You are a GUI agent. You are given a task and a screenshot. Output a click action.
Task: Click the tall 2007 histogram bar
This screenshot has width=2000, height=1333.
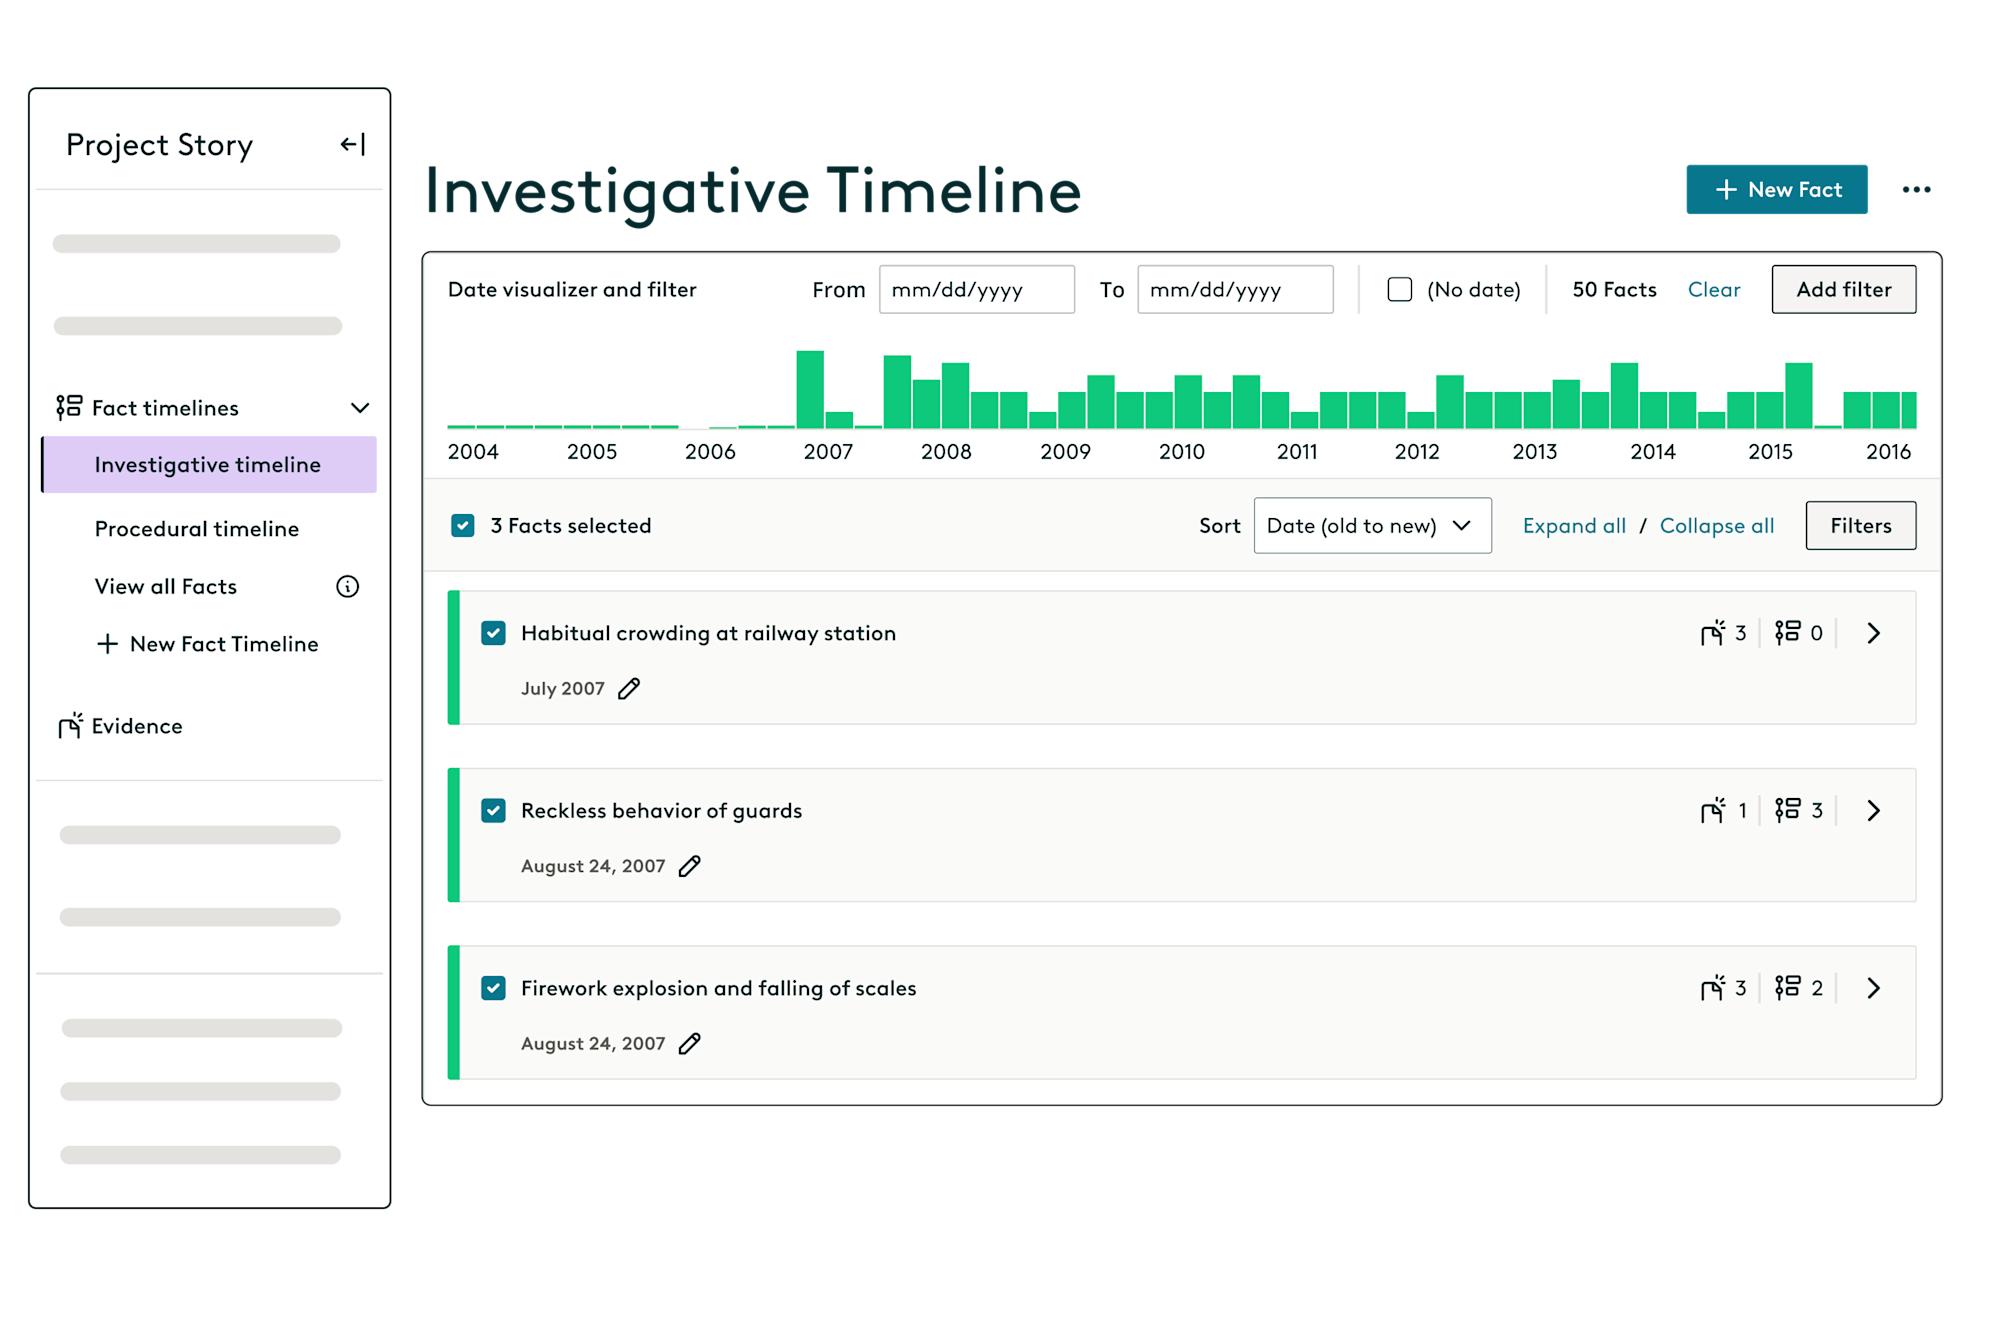tap(810, 389)
